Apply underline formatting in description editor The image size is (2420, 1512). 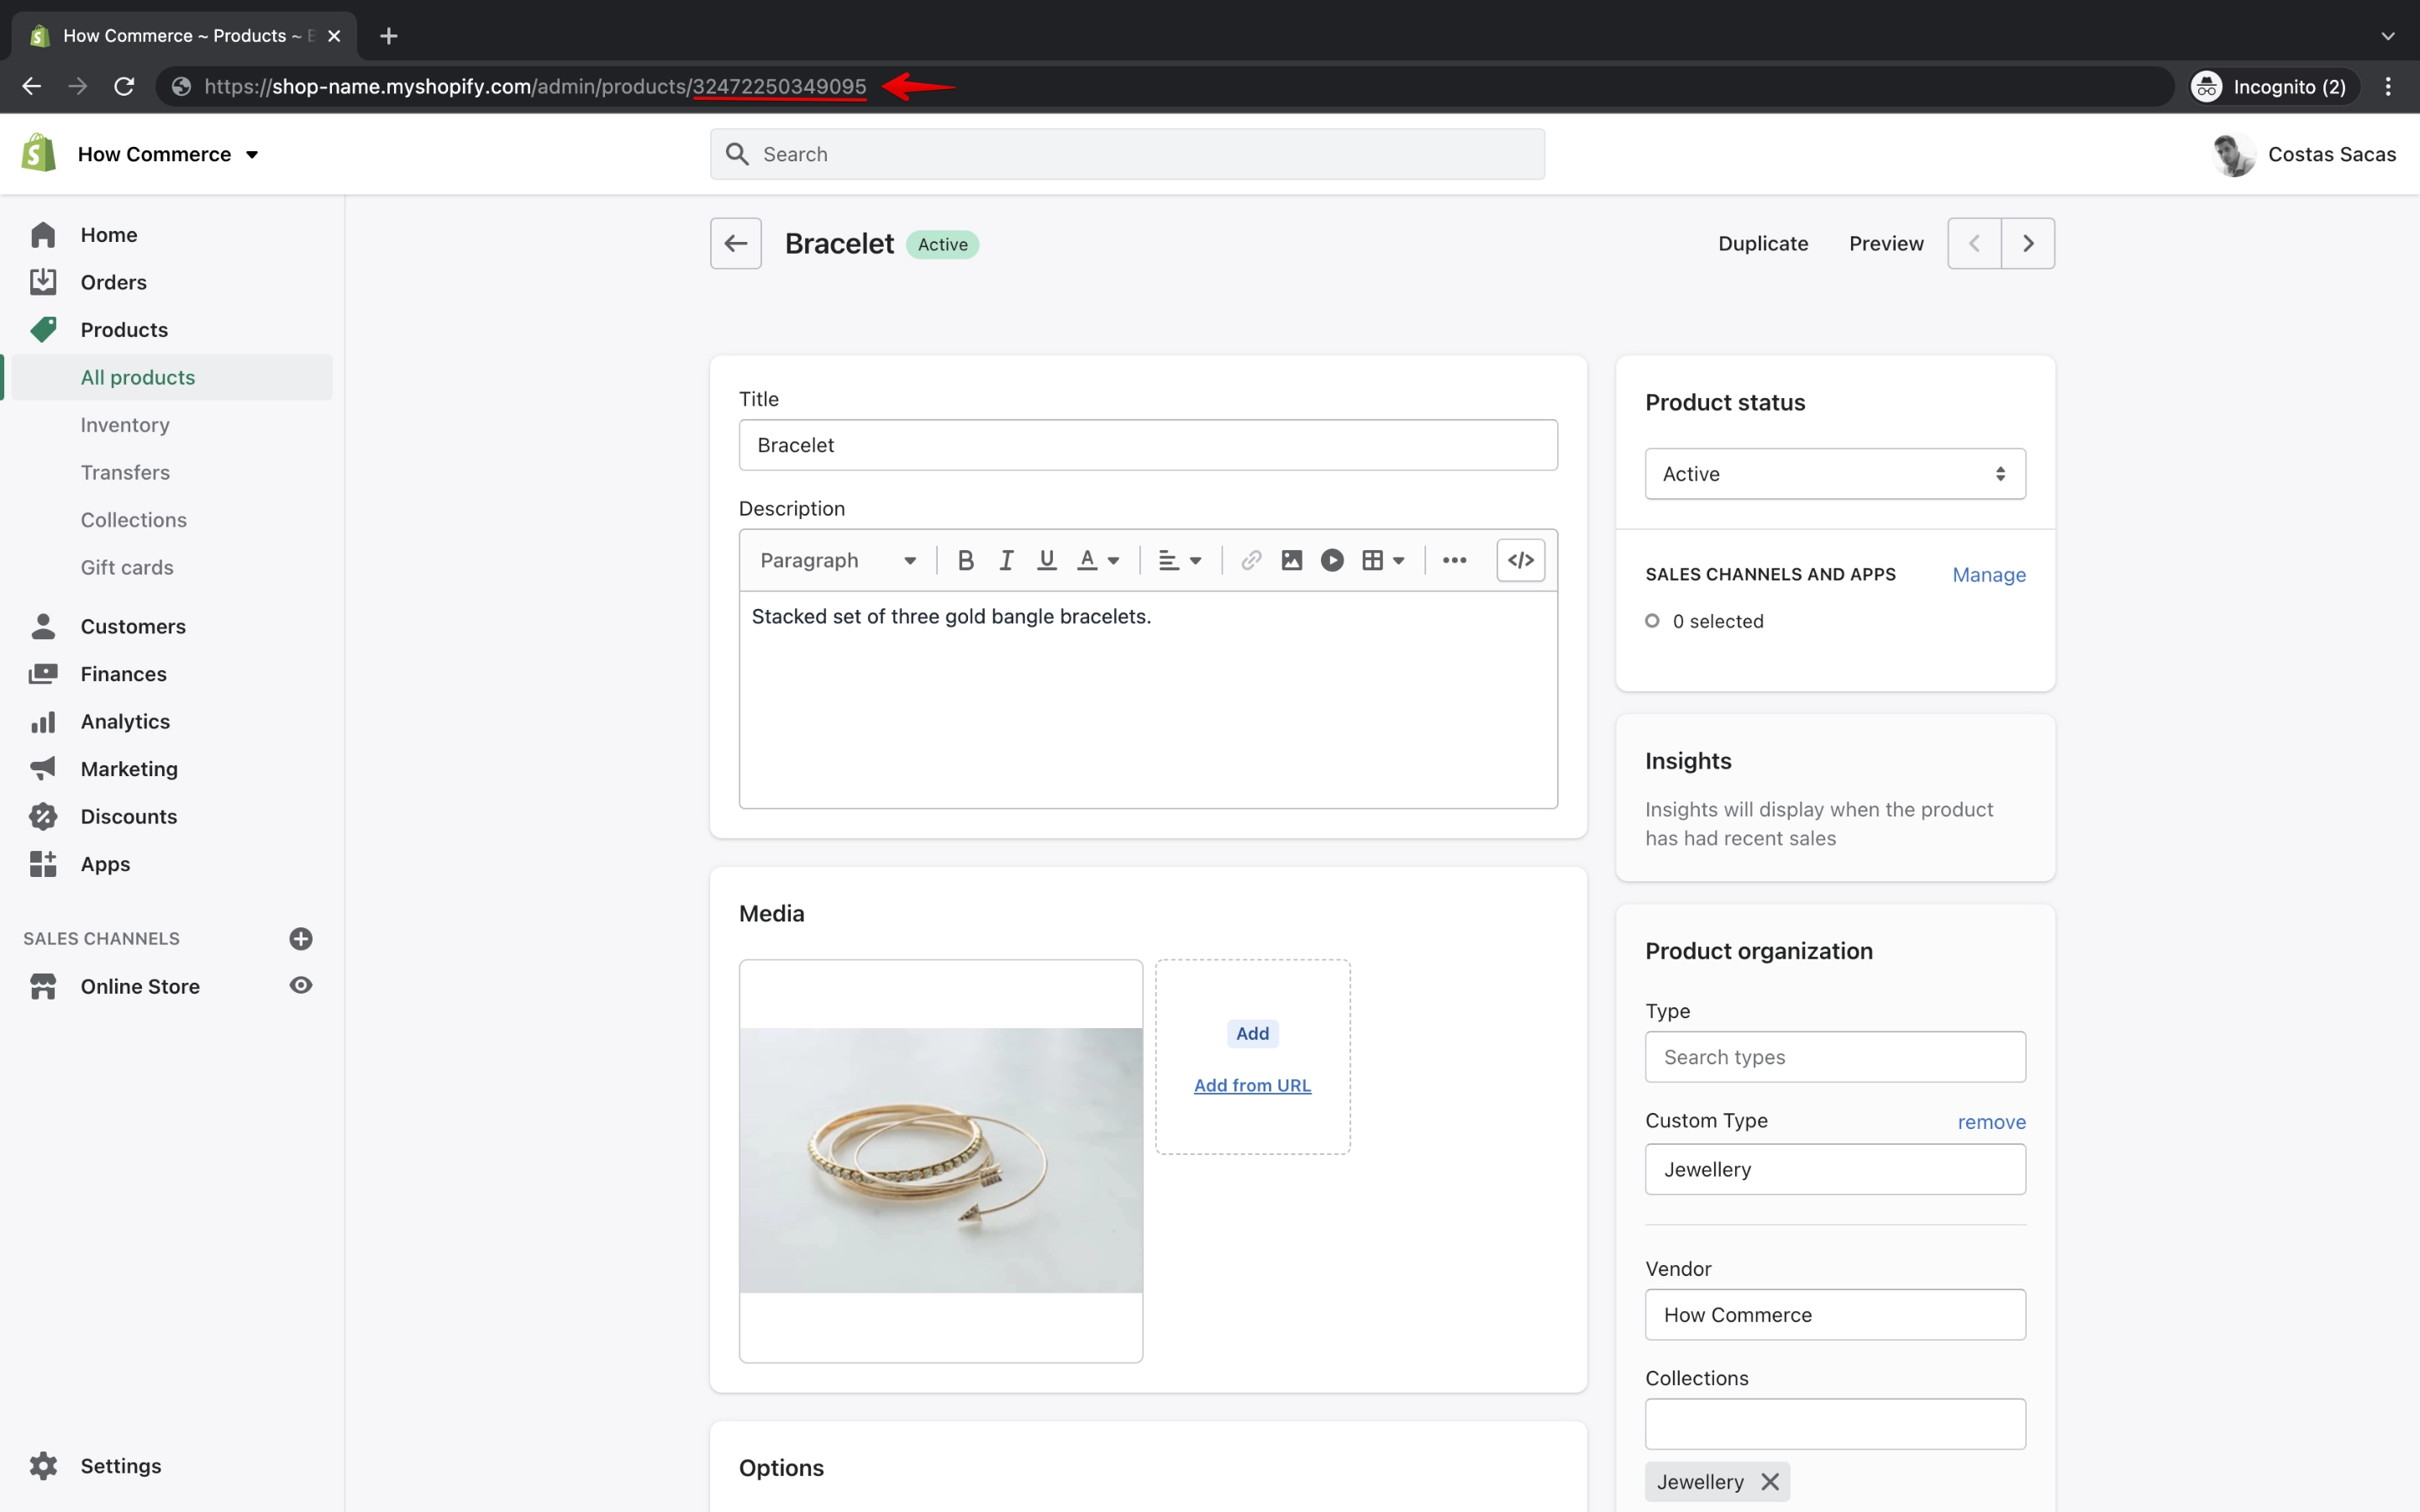click(1046, 560)
